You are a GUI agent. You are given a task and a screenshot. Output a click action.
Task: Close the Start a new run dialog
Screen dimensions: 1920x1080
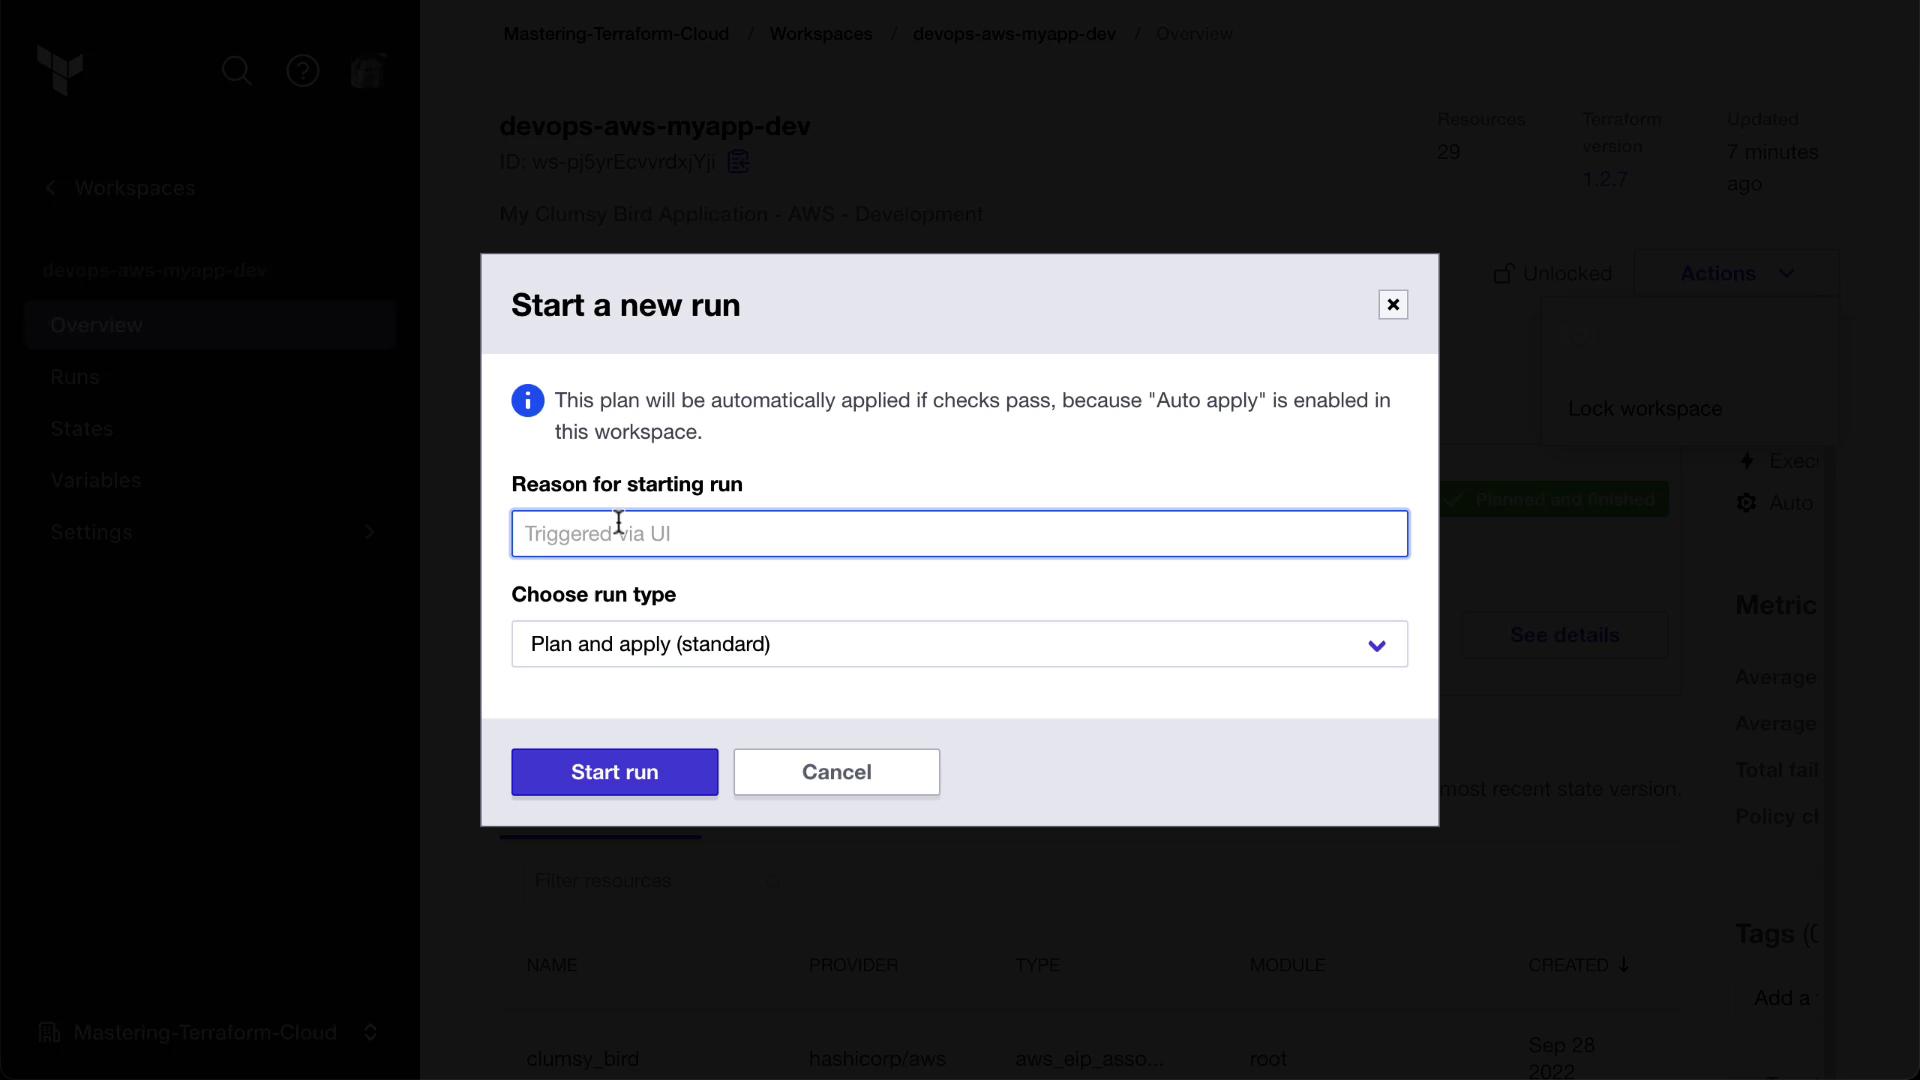(x=1393, y=305)
